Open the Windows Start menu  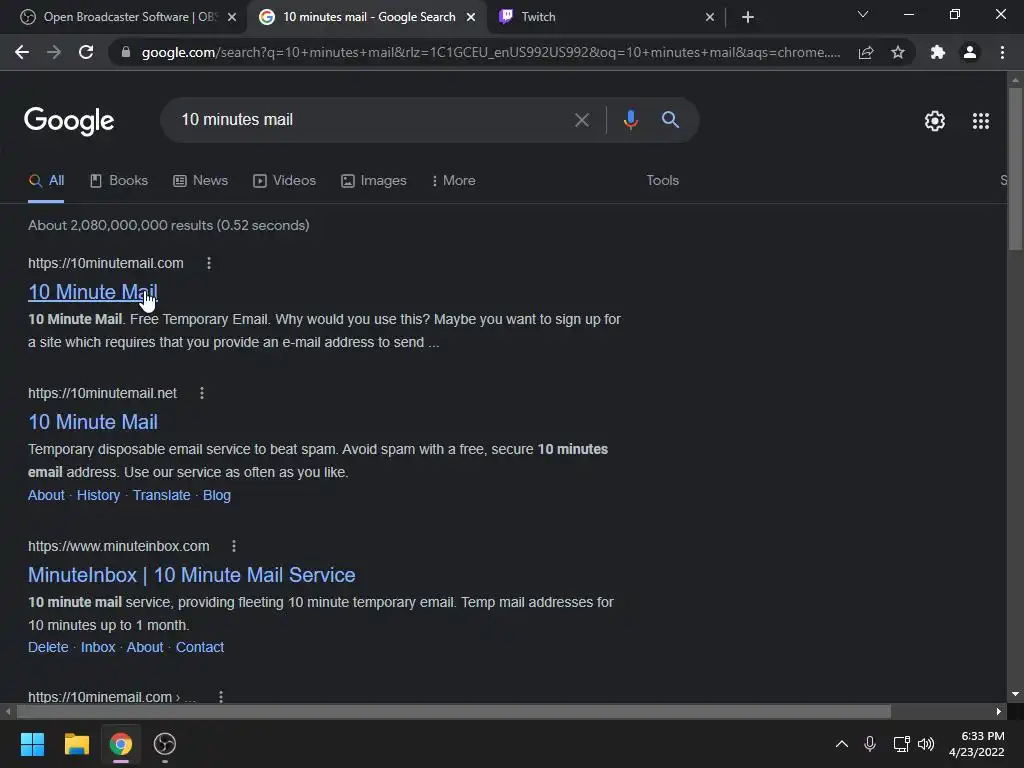[x=32, y=744]
